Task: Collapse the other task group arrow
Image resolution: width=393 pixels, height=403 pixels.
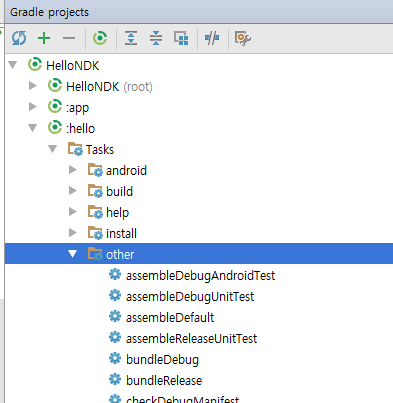Action: click(x=73, y=254)
